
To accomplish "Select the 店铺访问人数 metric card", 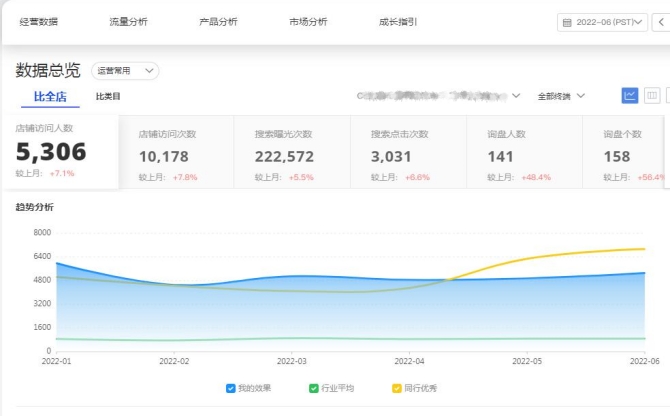I will click(x=60, y=152).
